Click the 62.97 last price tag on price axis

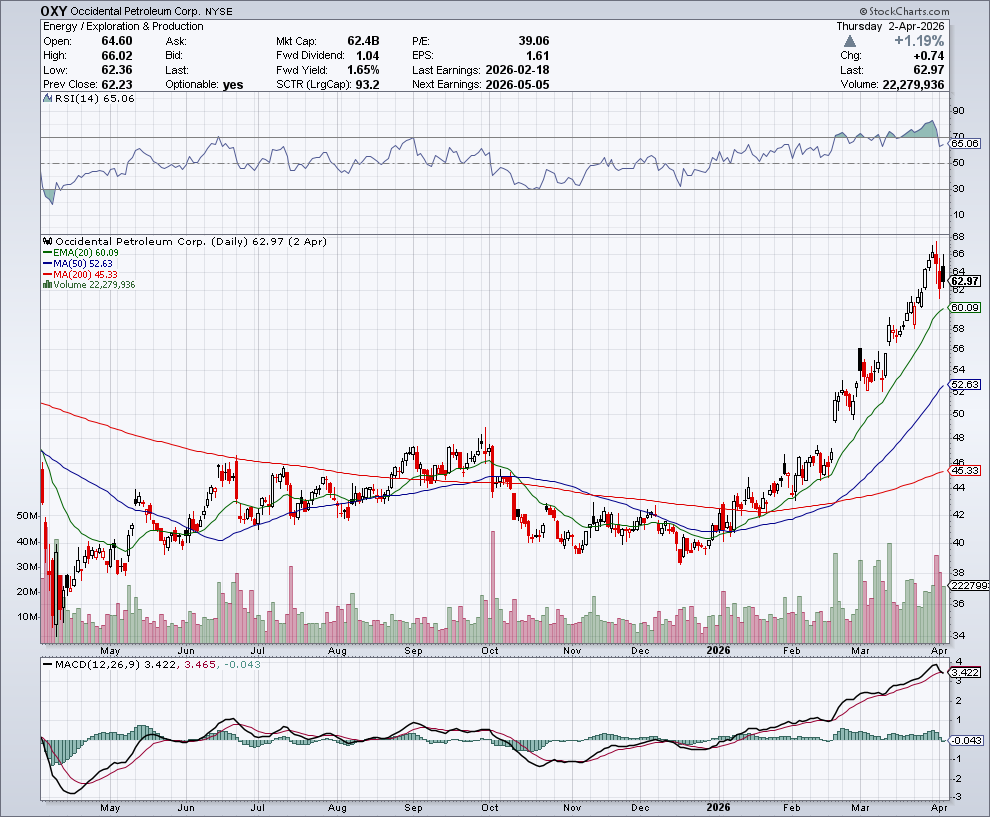[965, 281]
